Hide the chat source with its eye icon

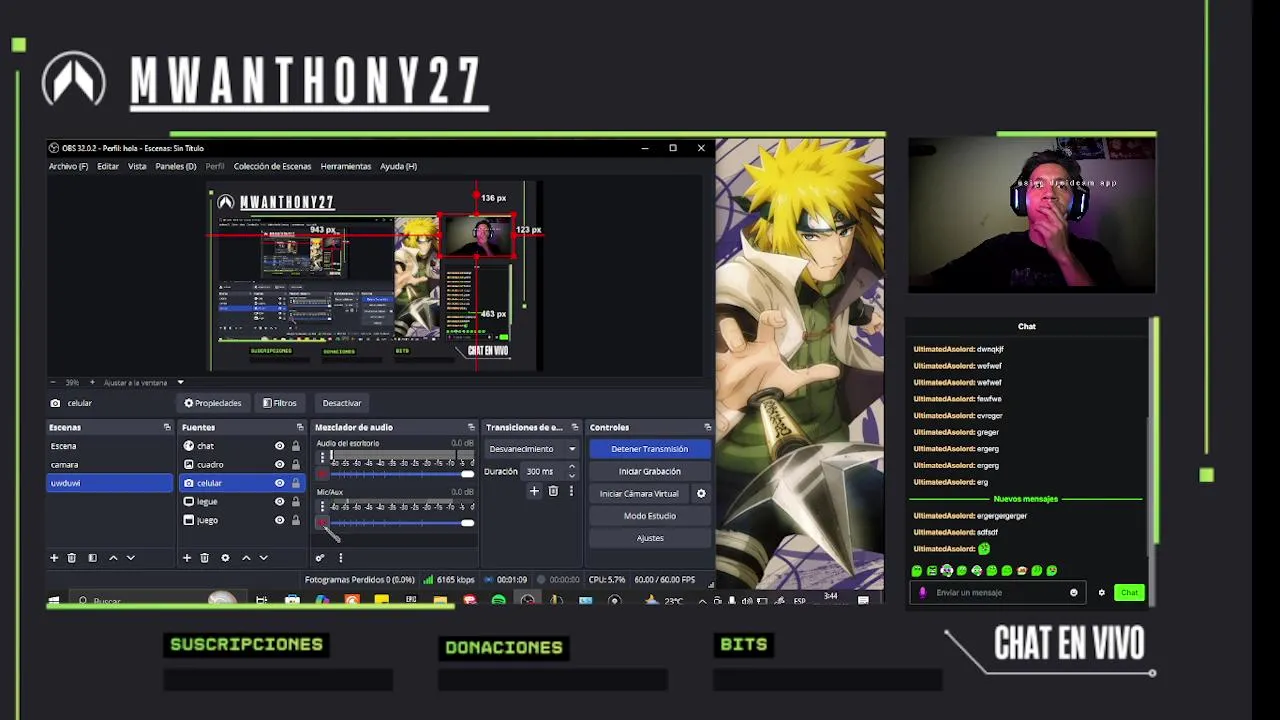280,446
